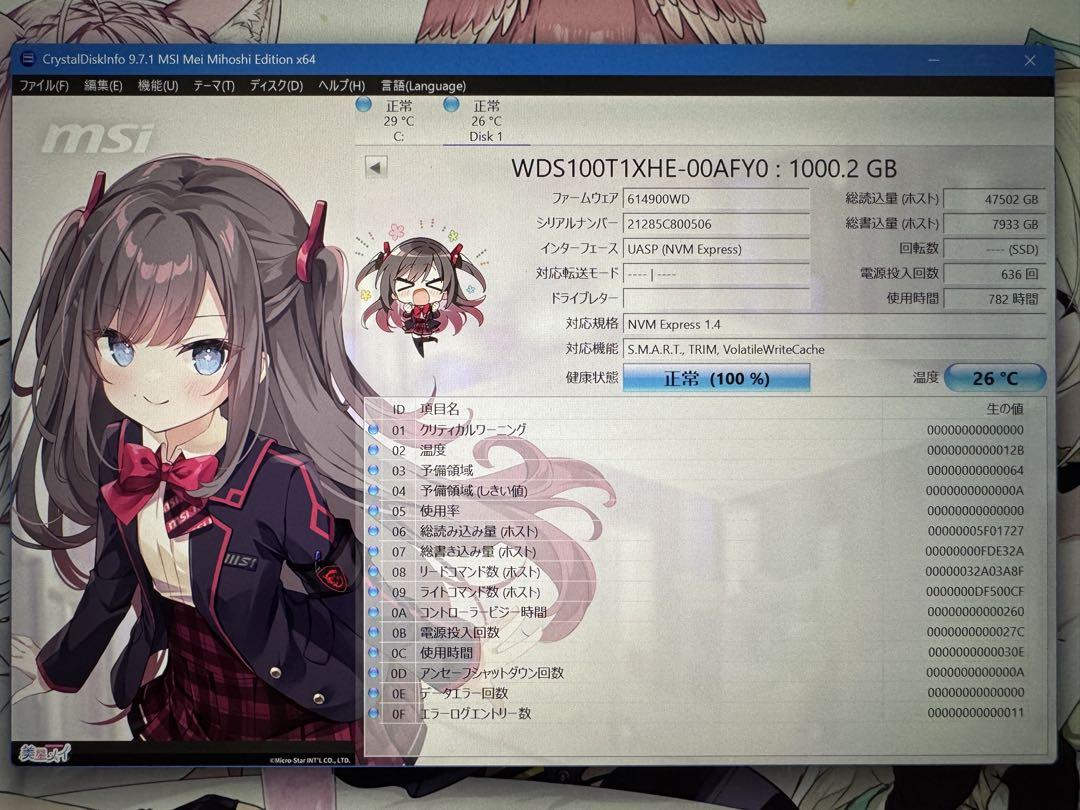Select the アンセーフシャットダウン回数 attribute name
1080x810 pixels.
point(492,673)
